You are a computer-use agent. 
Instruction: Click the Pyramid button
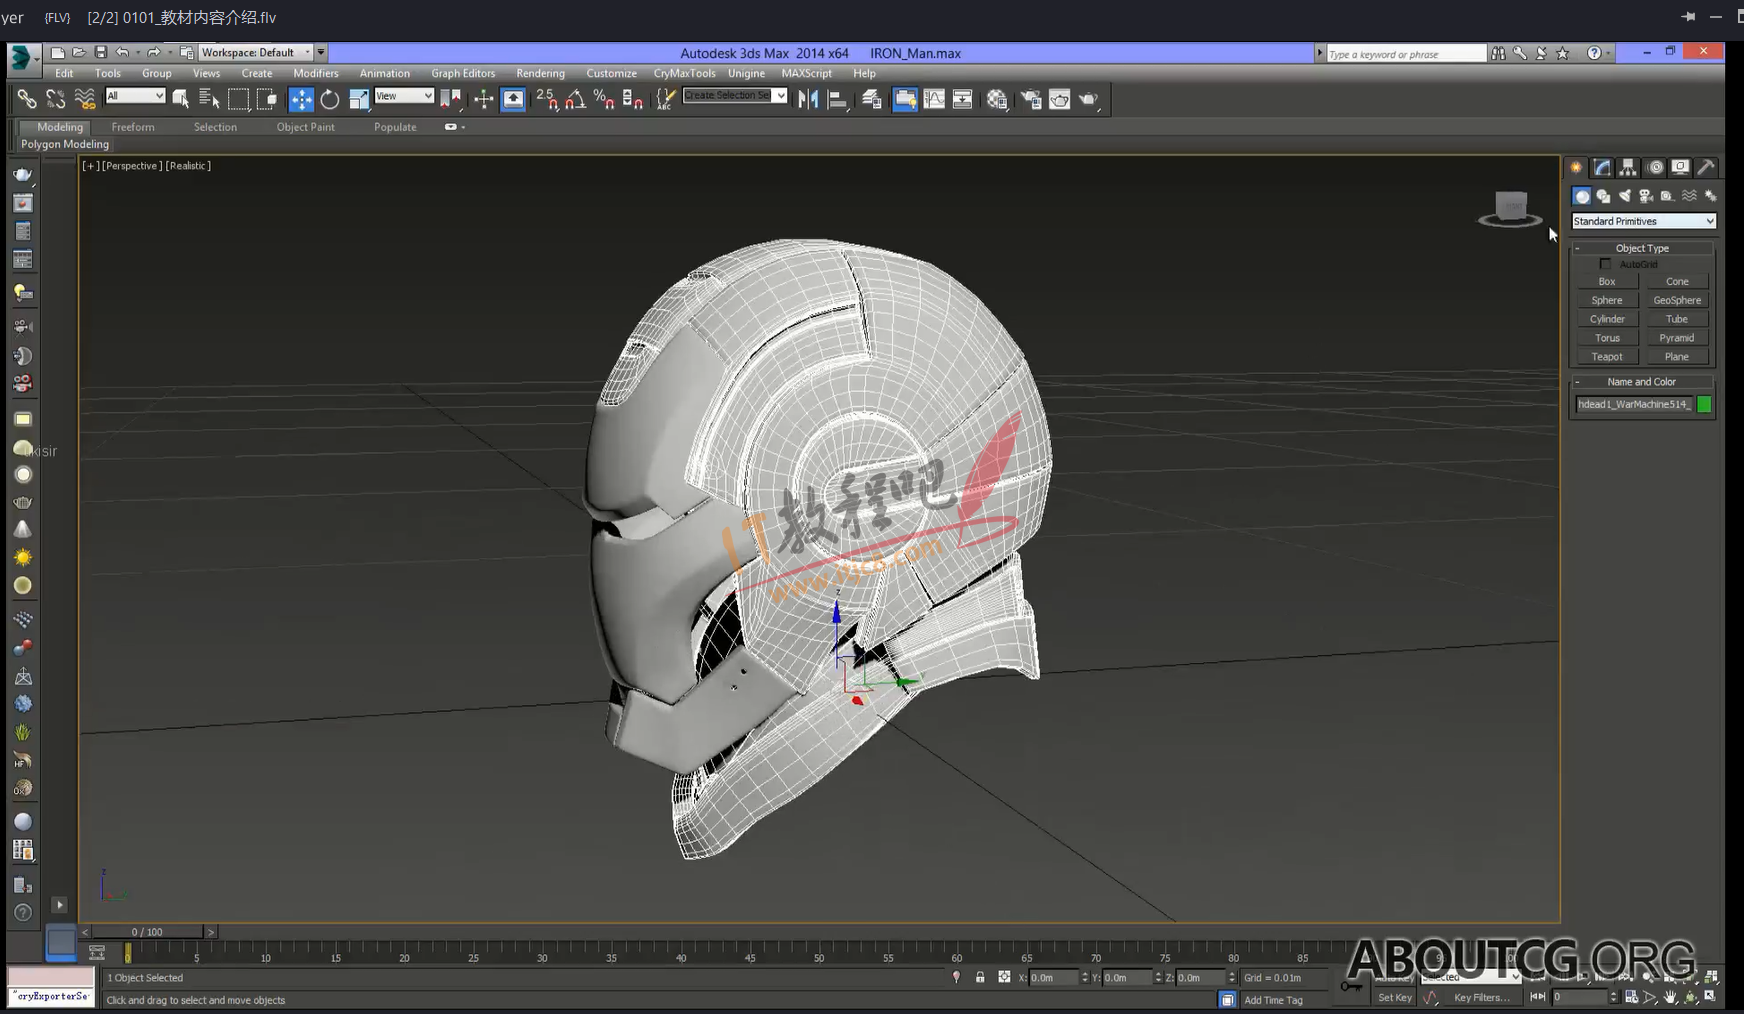pyautogui.click(x=1677, y=338)
